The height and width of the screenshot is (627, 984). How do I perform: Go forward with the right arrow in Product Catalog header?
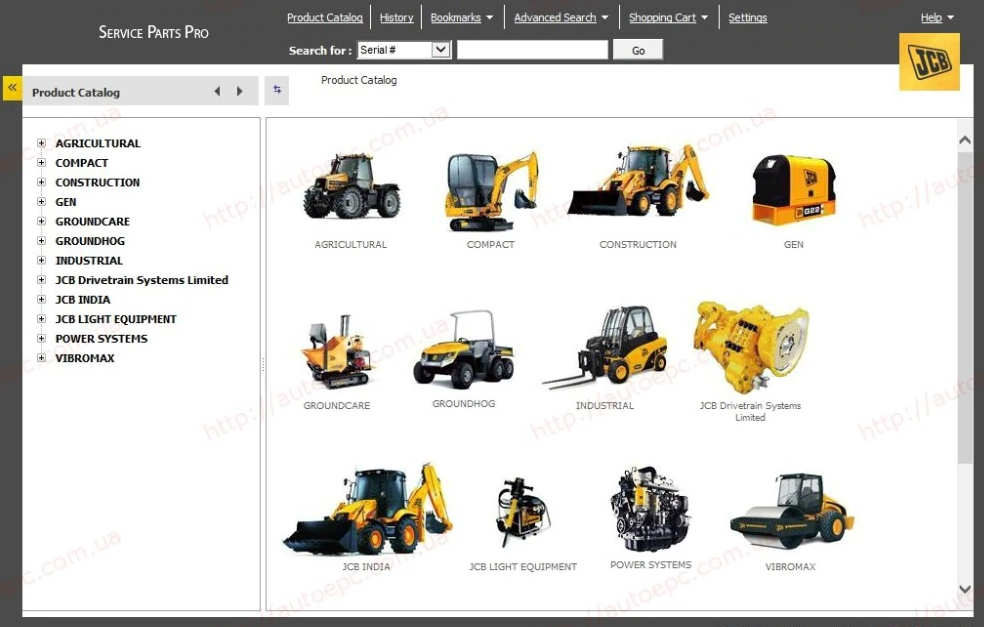[x=239, y=92]
